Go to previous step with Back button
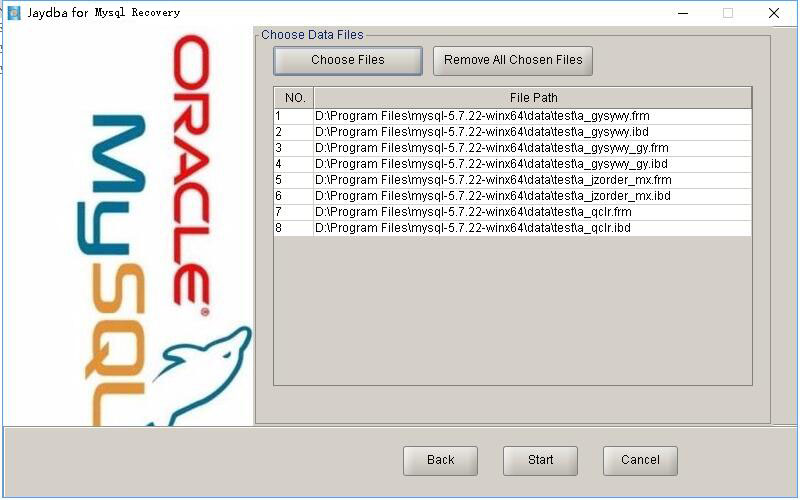The height and width of the screenshot is (500, 800). pos(440,461)
